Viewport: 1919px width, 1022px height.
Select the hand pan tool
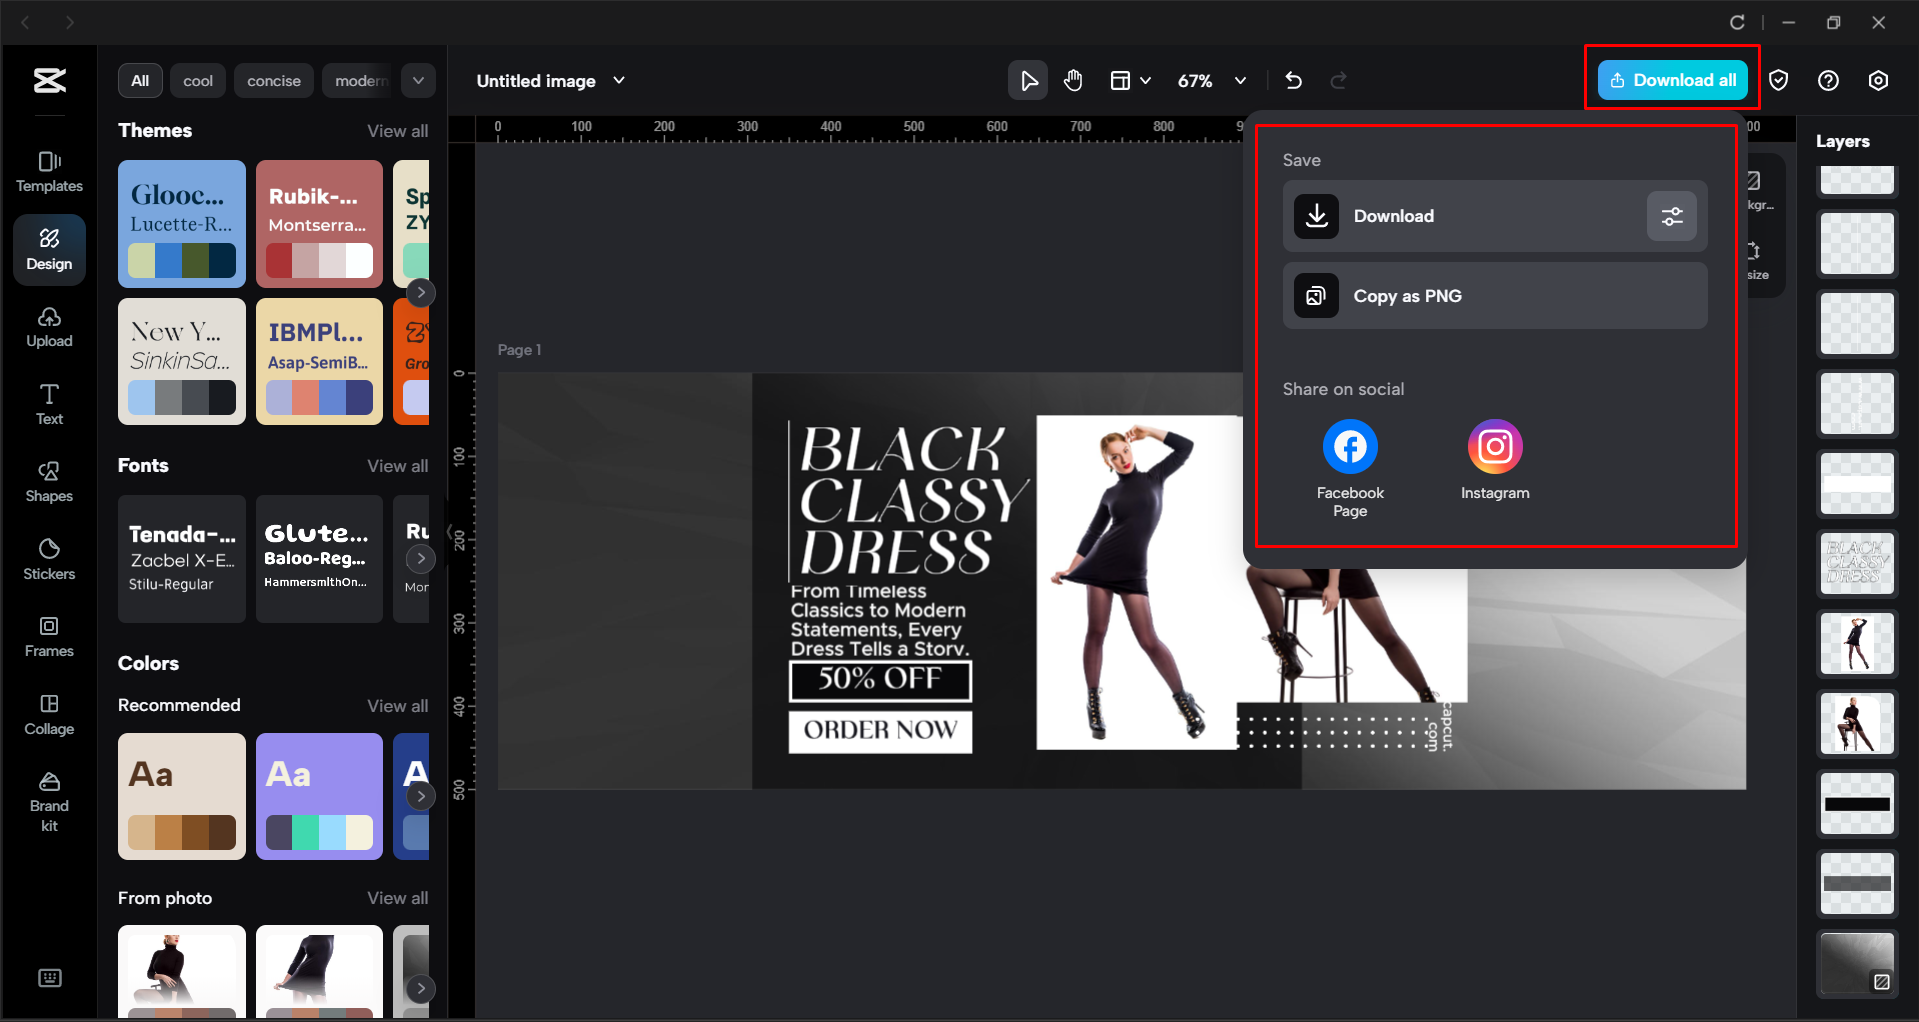tap(1073, 80)
